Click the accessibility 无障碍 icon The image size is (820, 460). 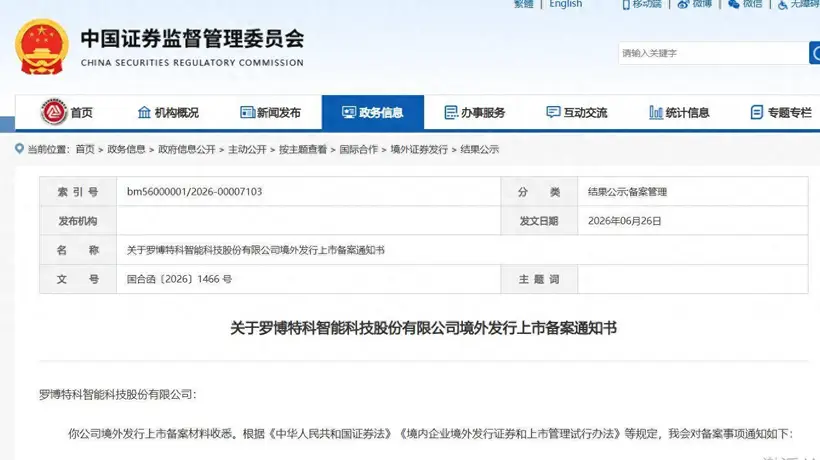click(783, 4)
